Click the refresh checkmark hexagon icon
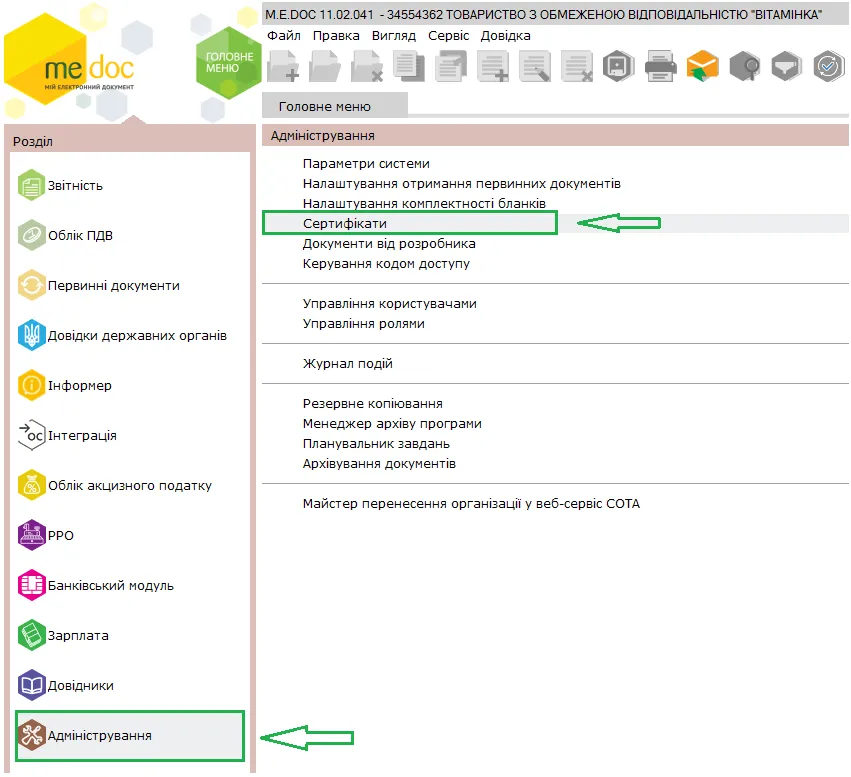The height and width of the screenshot is (777, 851). (x=829, y=66)
